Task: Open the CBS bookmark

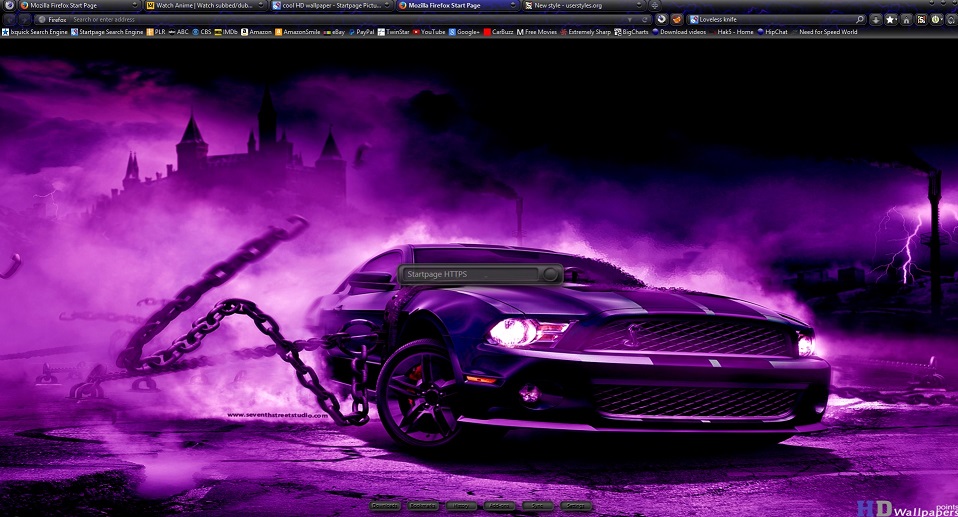Action: click(x=202, y=32)
